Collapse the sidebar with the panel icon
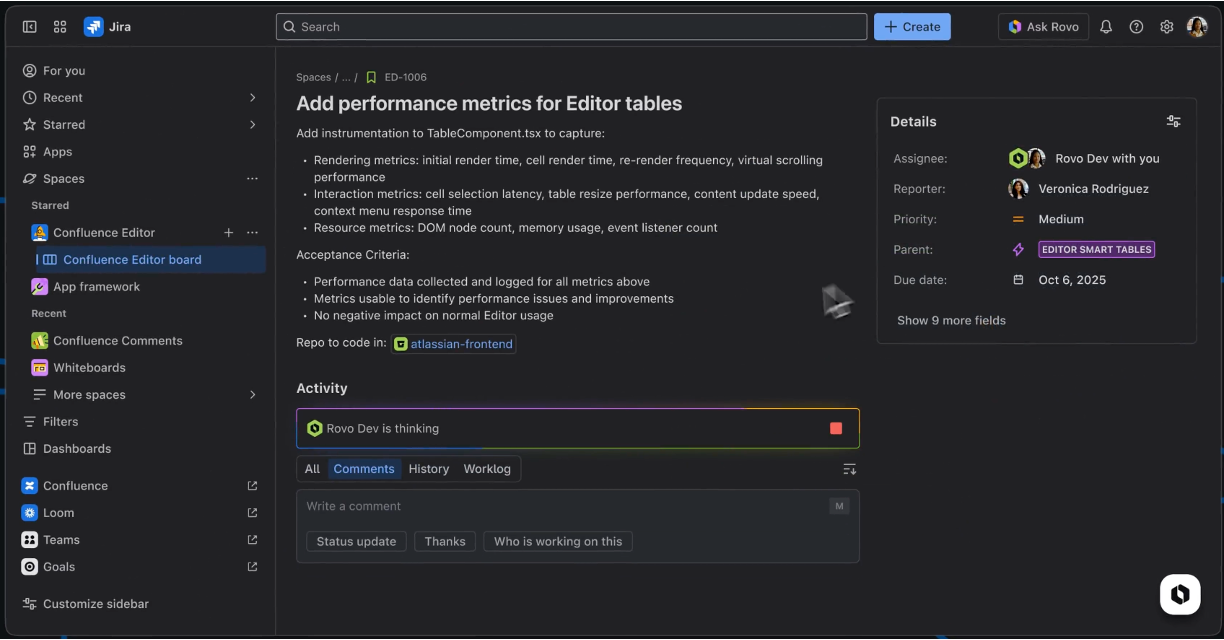This screenshot has width=1224, height=640. point(30,27)
